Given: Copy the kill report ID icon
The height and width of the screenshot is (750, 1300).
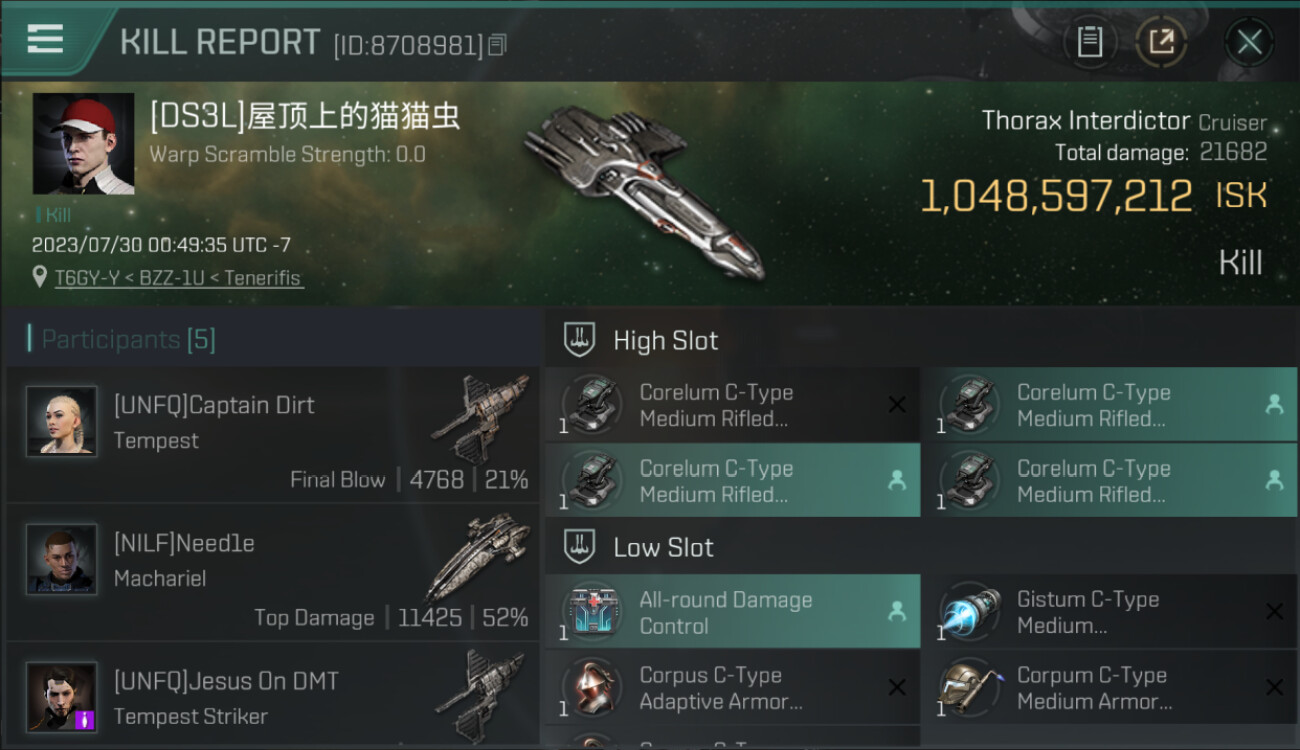Looking at the screenshot, I should [x=498, y=44].
